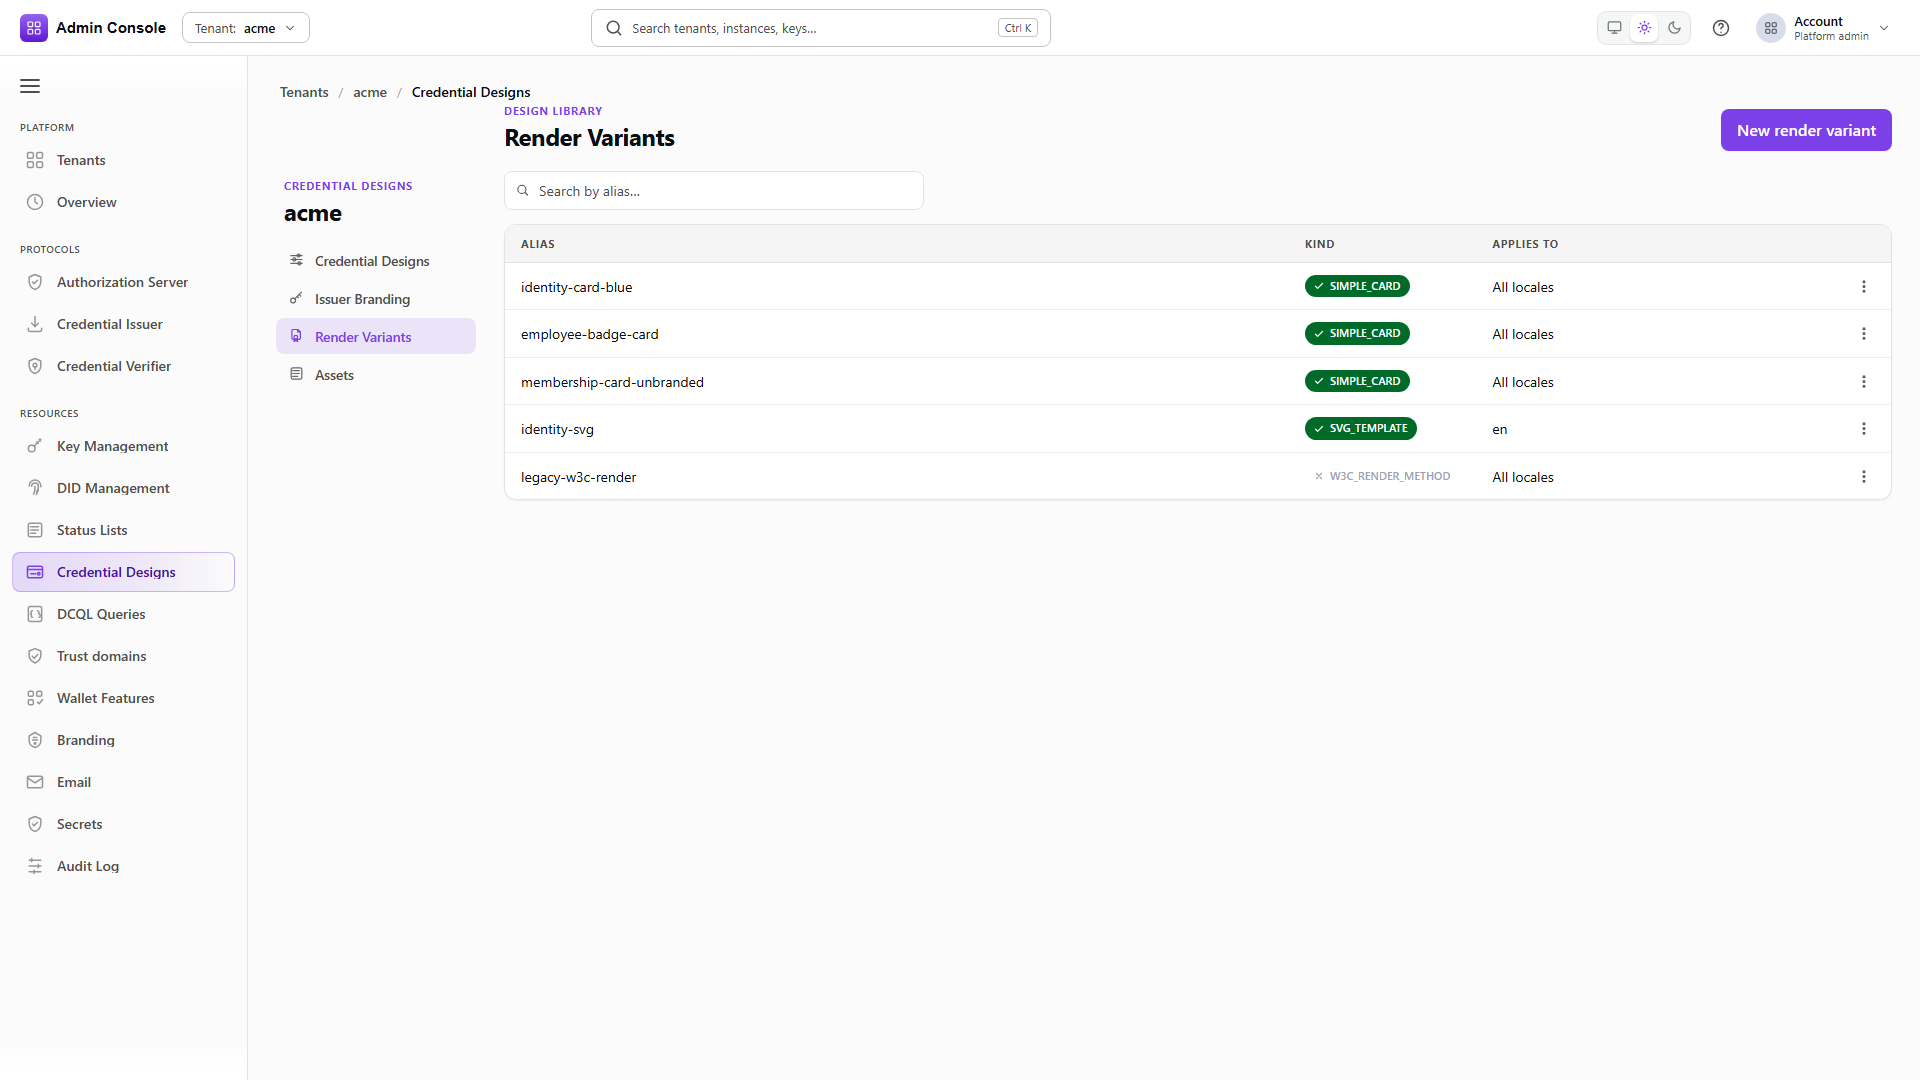The image size is (1920, 1080).
Task: Click the sidebar Credential Designs card icon
Action: (x=35, y=572)
